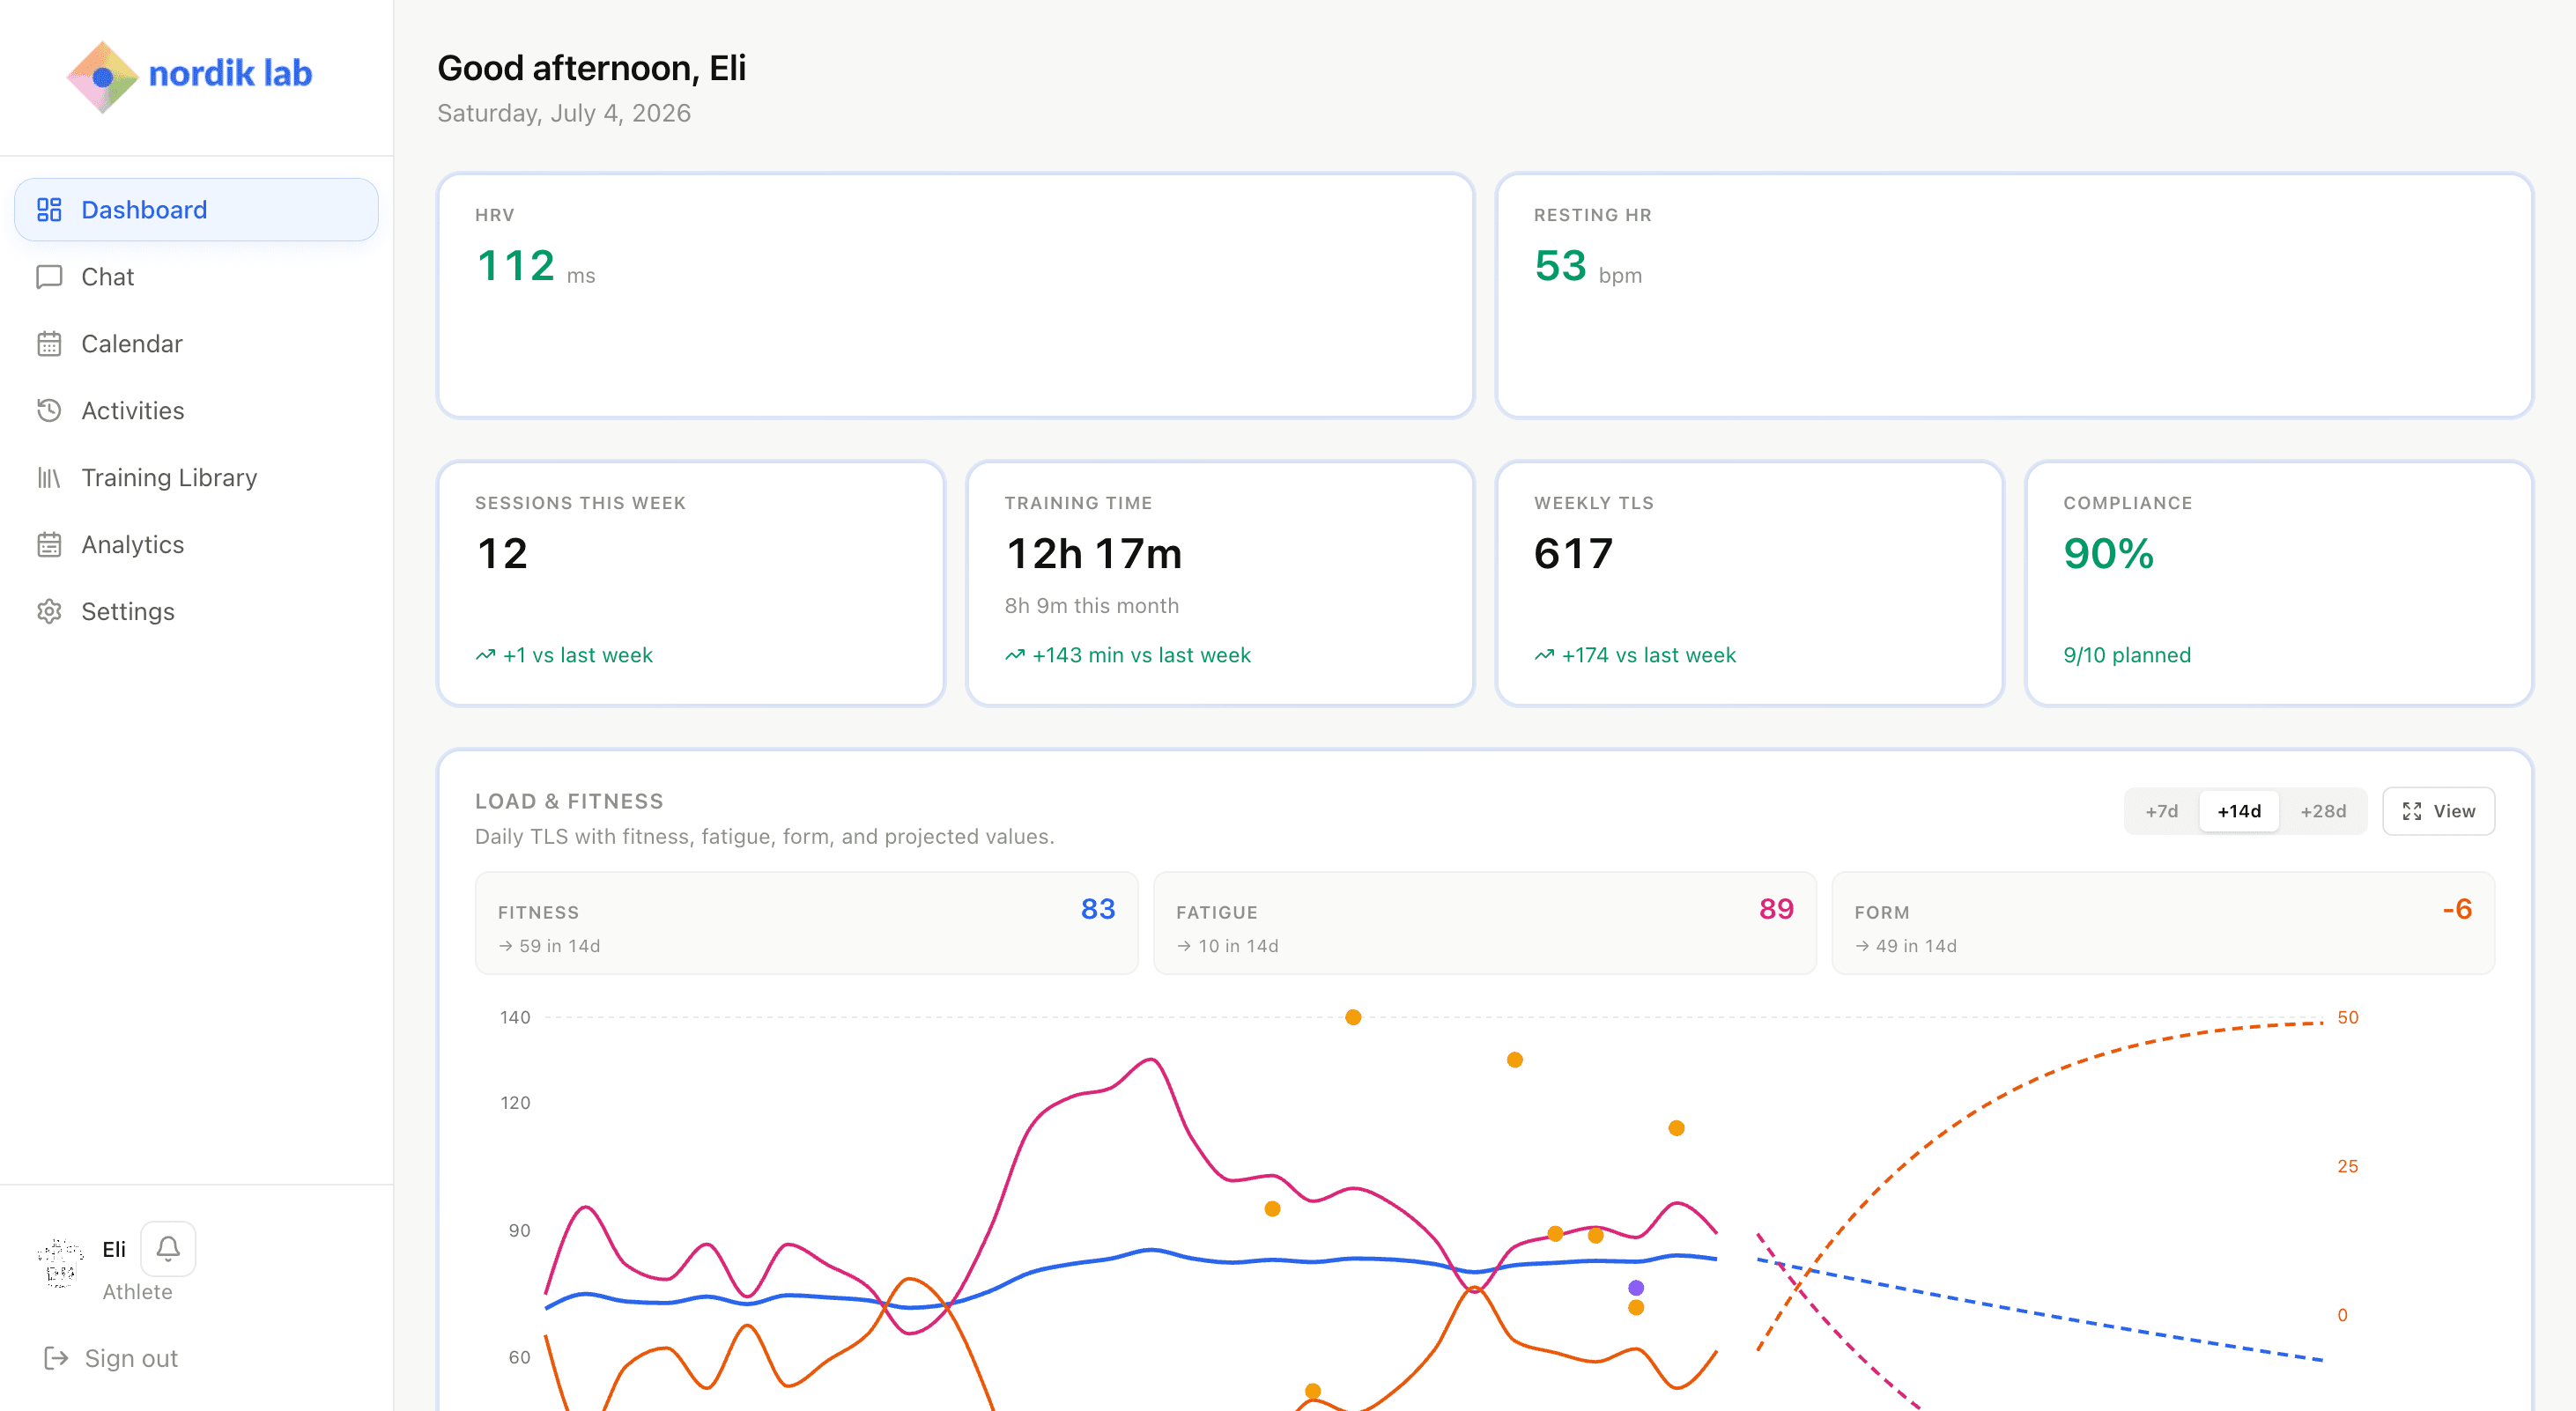Click '8h 9m this month' text

1091,606
